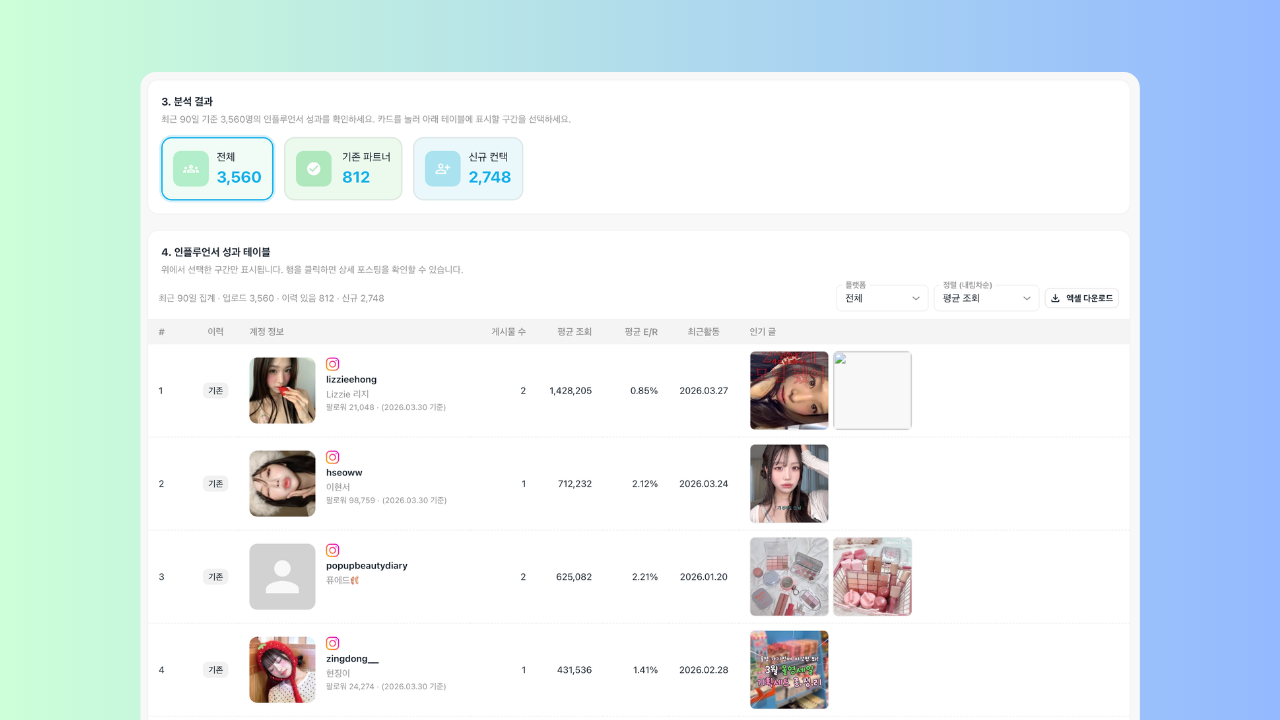
Task: Expand the 정렬 dropdown showing 평균 조회
Action: (x=986, y=298)
